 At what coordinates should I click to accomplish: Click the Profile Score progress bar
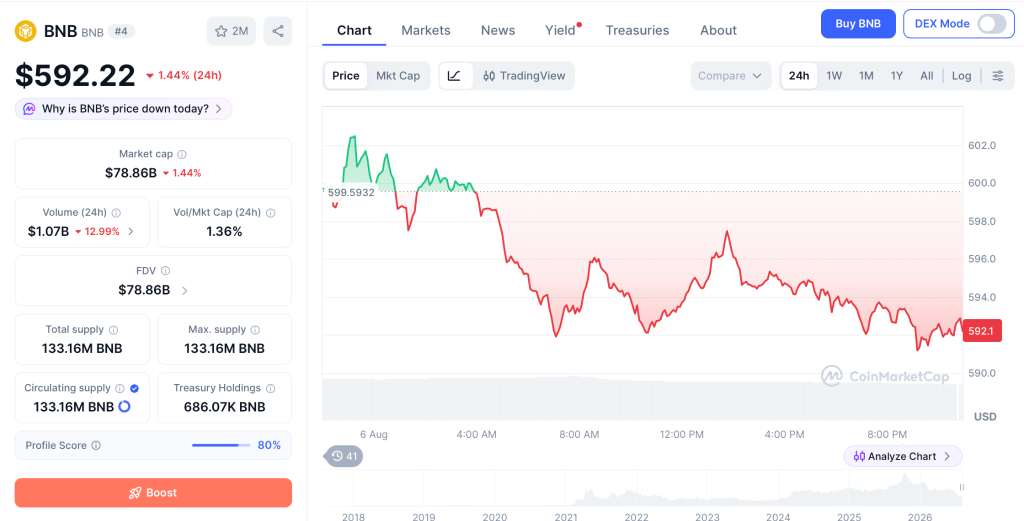(221, 445)
